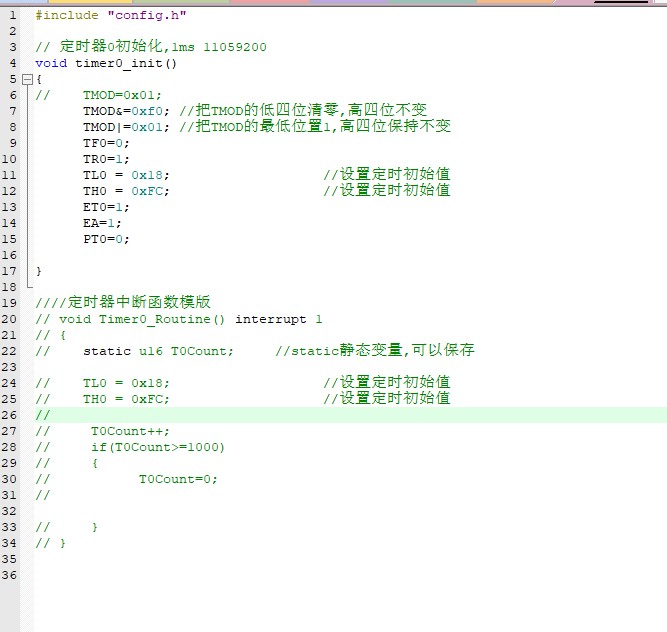667x632 pixels.
Task: Click commented 'TH0 = 0xFC;' on line 25
Action: pyautogui.click(x=126, y=399)
